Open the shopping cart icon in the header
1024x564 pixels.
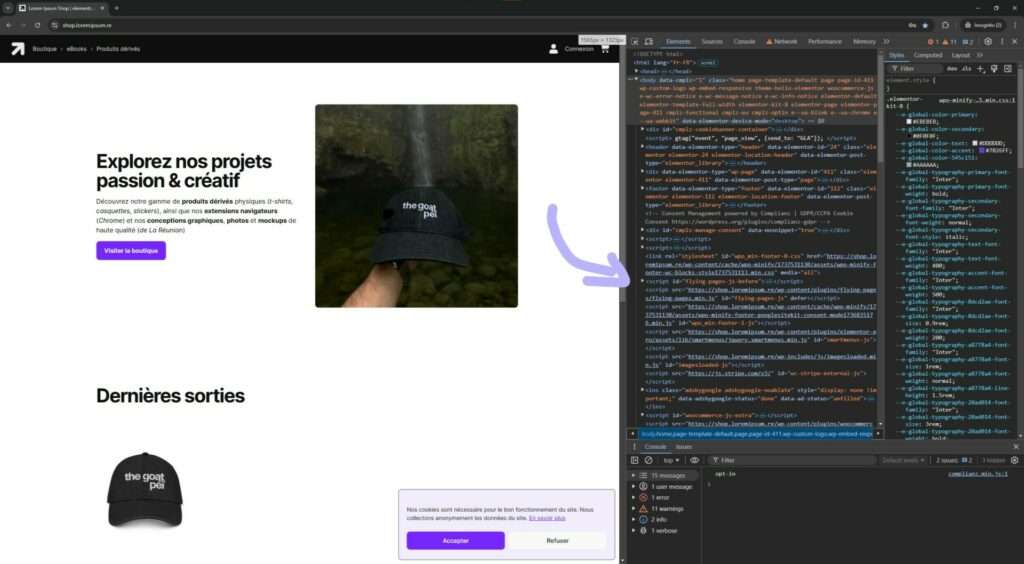605,49
